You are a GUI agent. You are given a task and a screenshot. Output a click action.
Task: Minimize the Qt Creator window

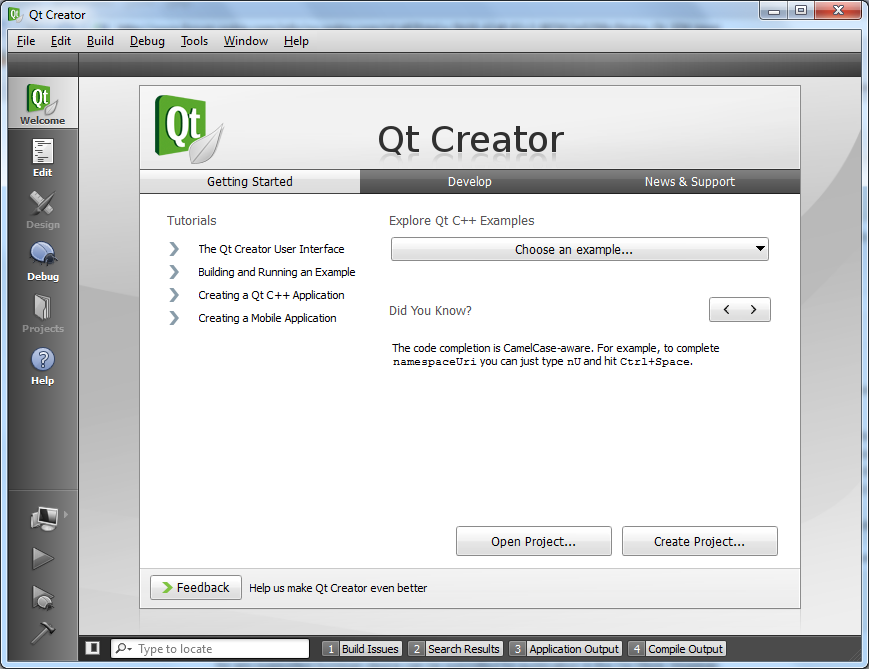click(x=774, y=11)
